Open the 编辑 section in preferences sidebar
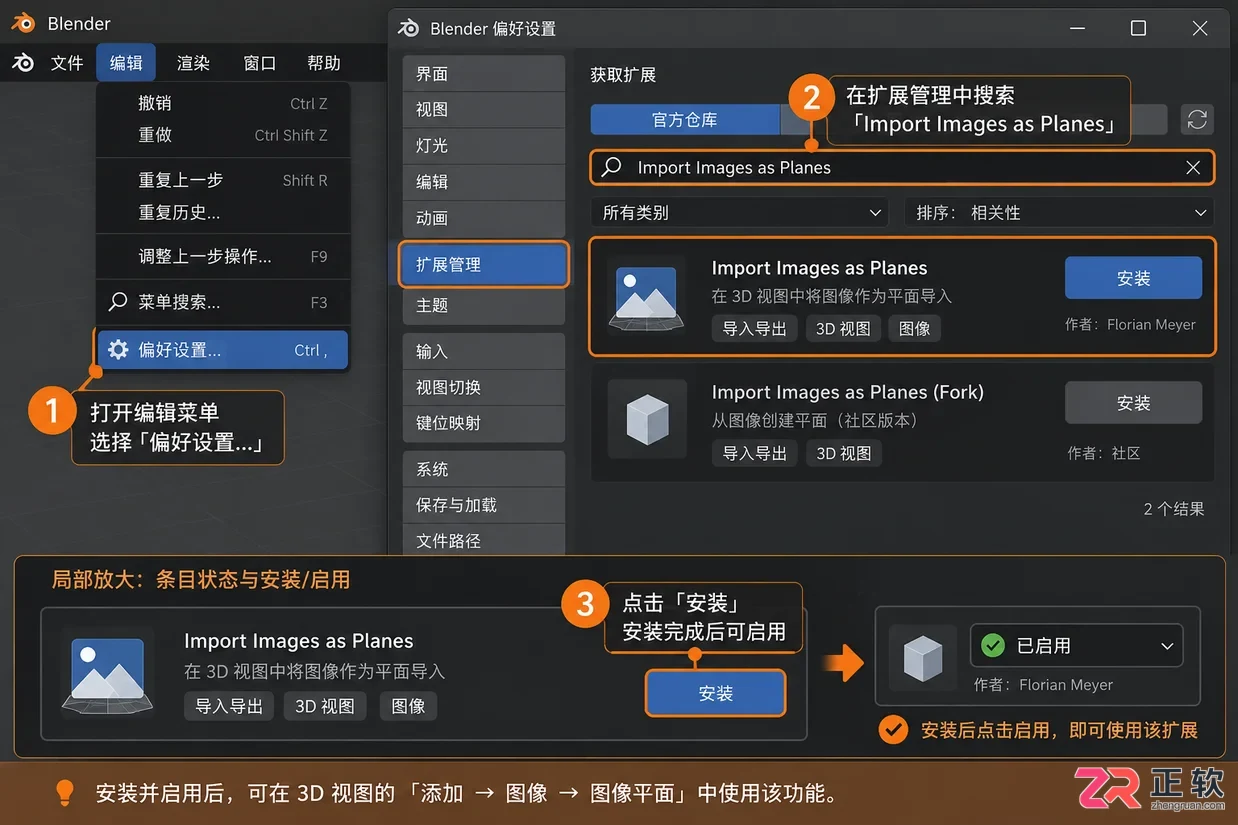Image resolution: width=1238 pixels, height=825 pixels. coord(484,182)
